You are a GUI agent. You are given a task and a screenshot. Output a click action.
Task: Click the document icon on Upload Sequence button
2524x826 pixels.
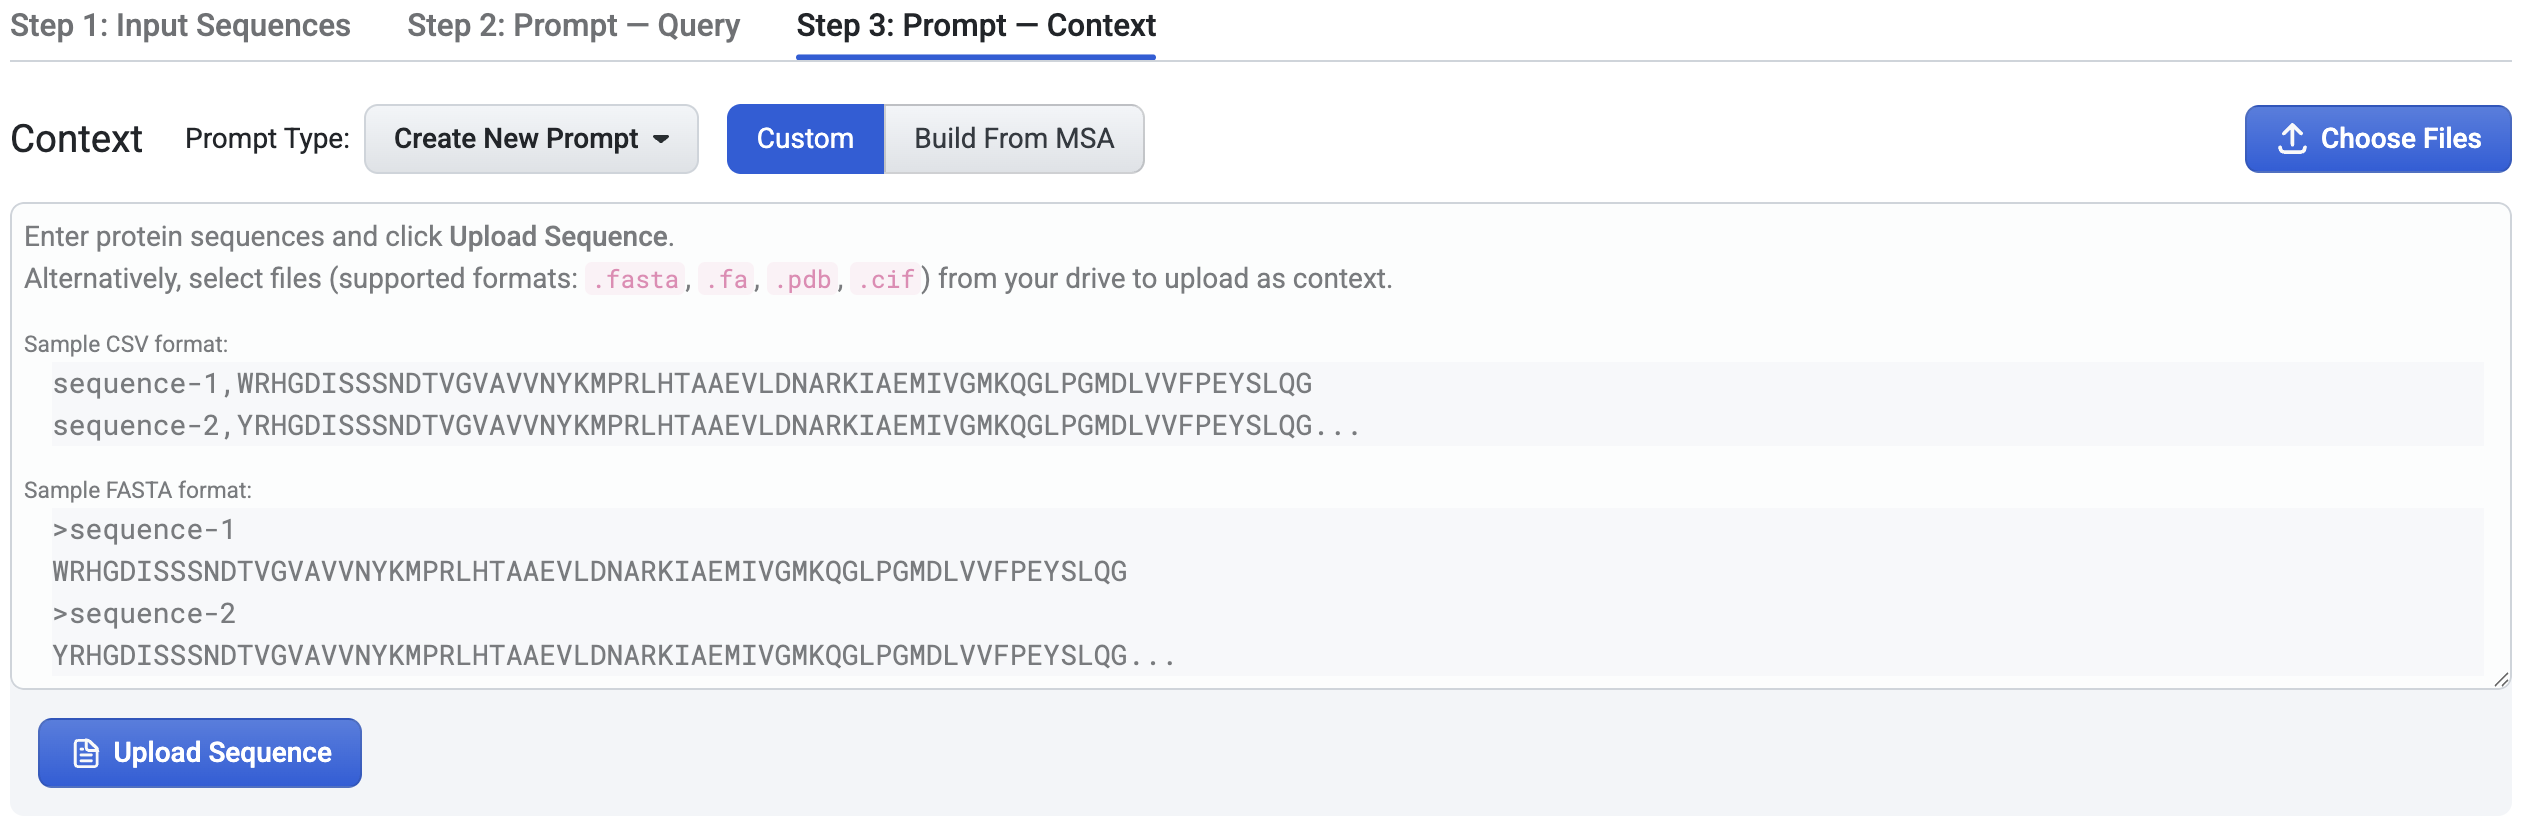tap(84, 752)
